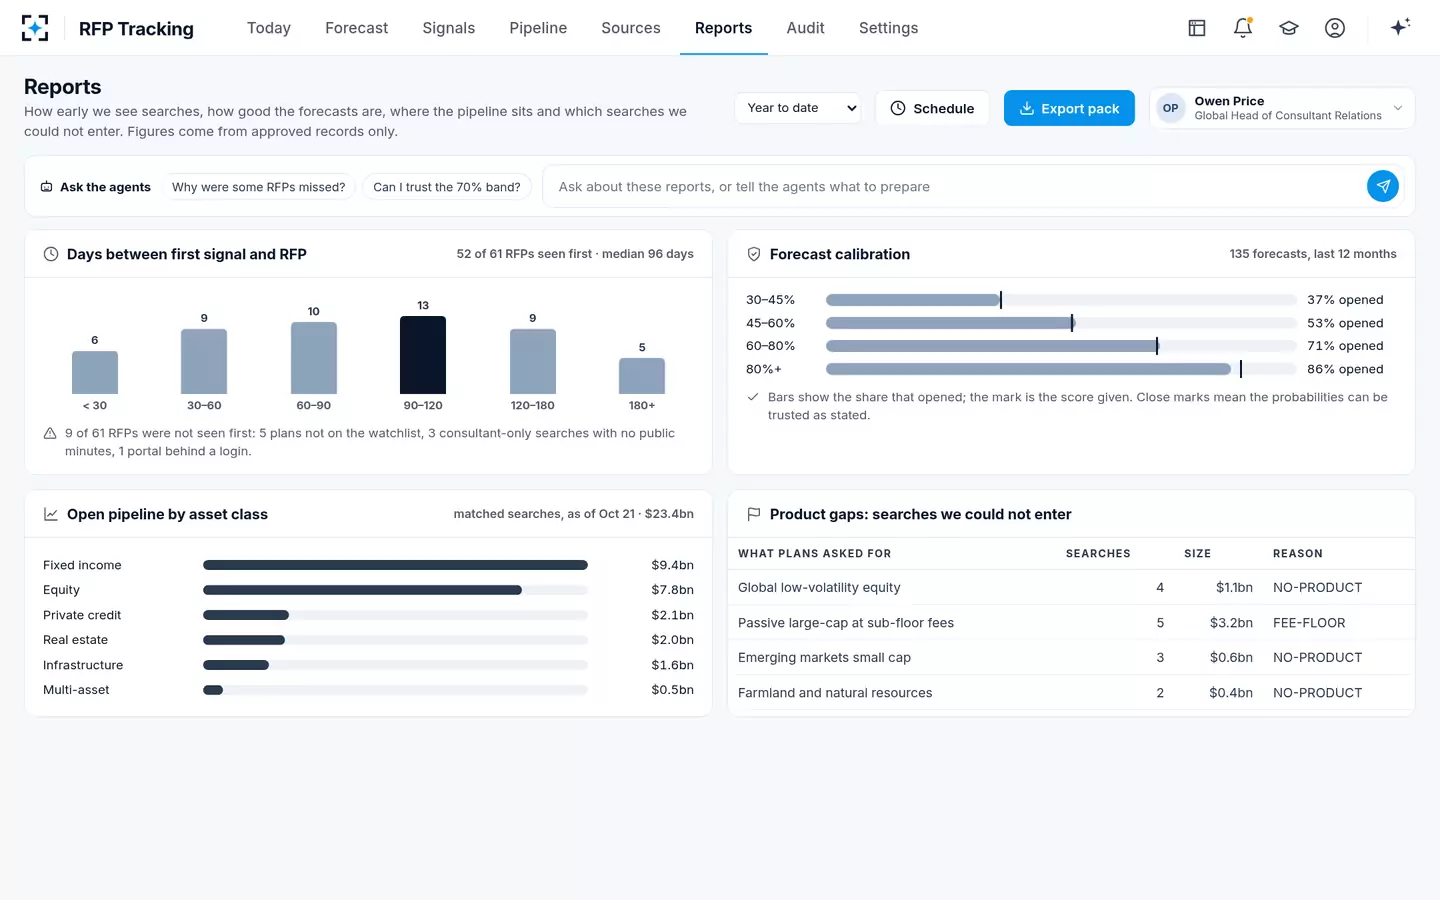Open the Settings tab

coord(889,28)
